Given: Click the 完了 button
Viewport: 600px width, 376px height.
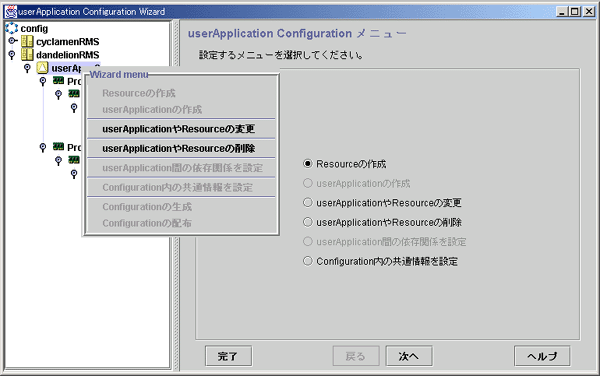Looking at the screenshot, I should (228, 356).
